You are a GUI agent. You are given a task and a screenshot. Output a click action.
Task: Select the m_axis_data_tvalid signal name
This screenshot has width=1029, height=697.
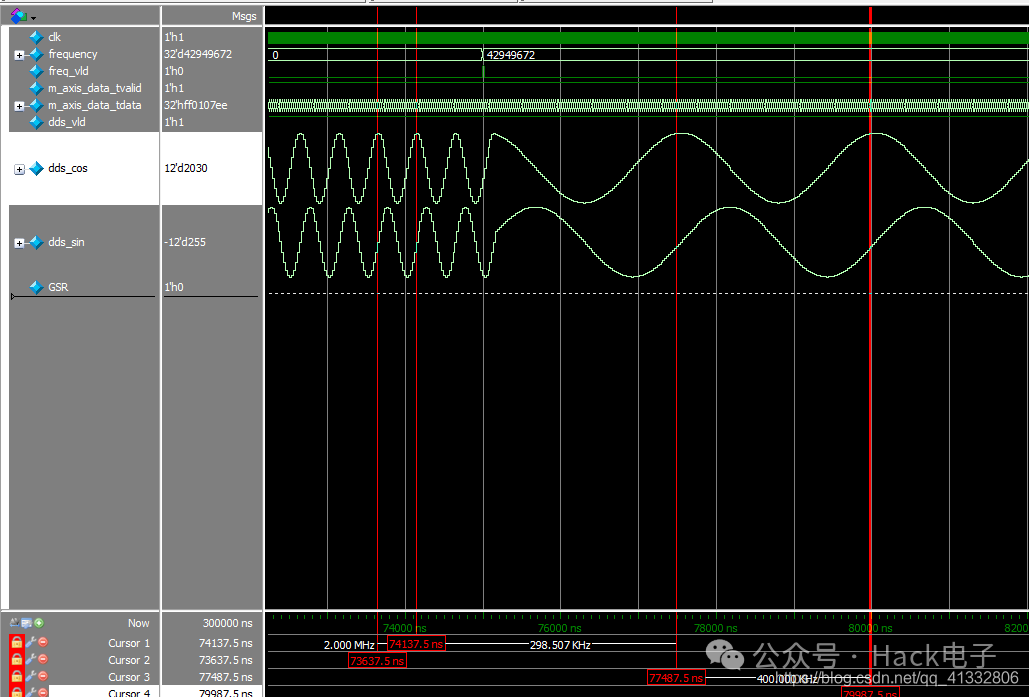click(94, 89)
